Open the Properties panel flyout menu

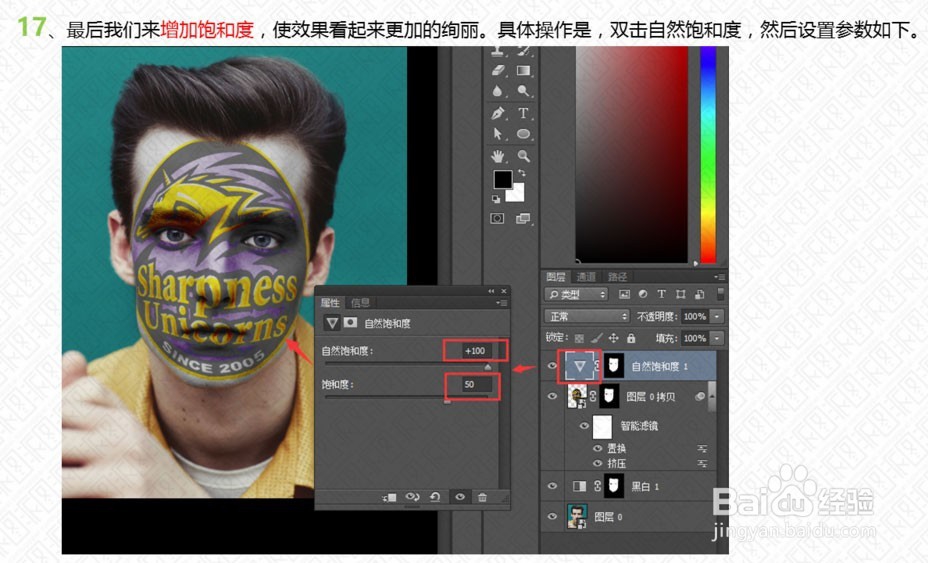coord(501,303)
